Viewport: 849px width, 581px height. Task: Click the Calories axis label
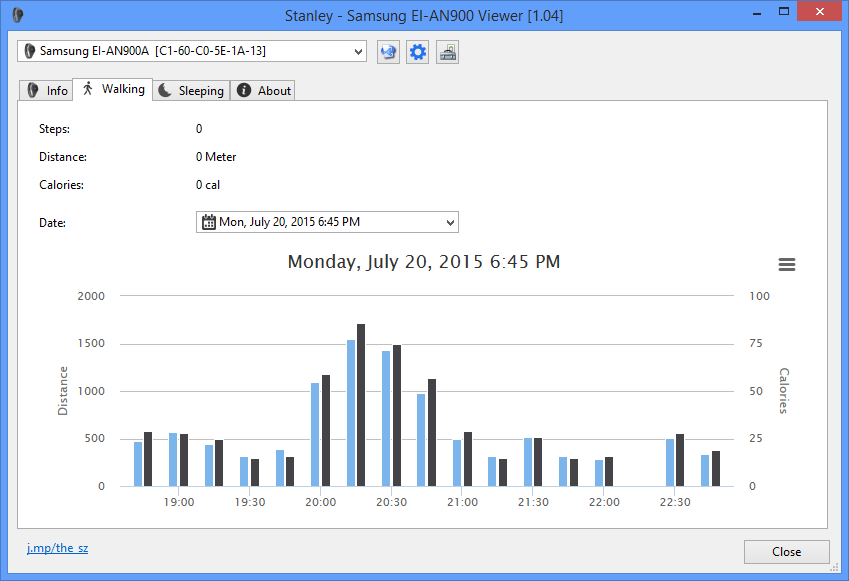click(784, 391)
